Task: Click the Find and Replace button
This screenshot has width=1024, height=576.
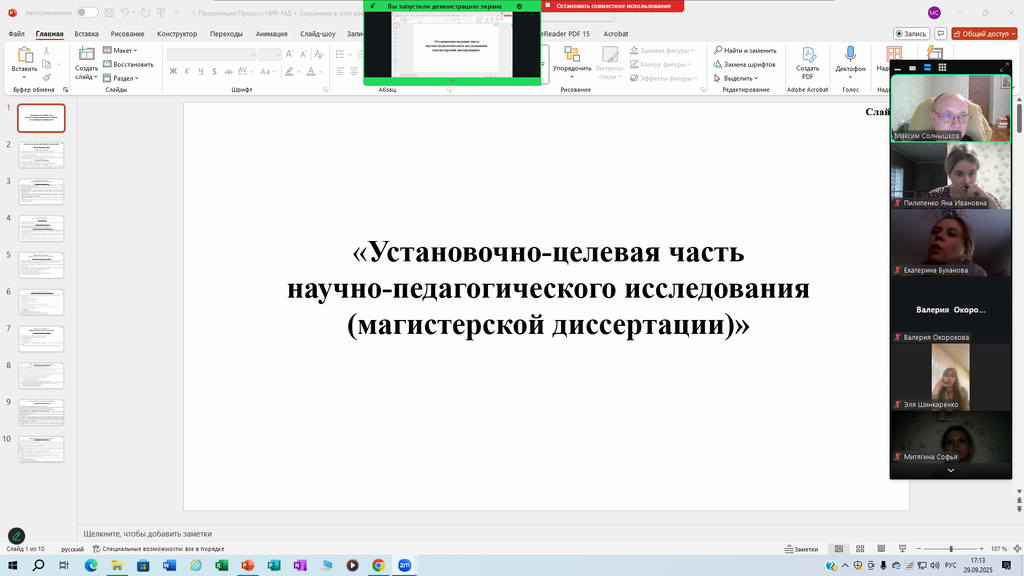Action: tap(744, 50)
